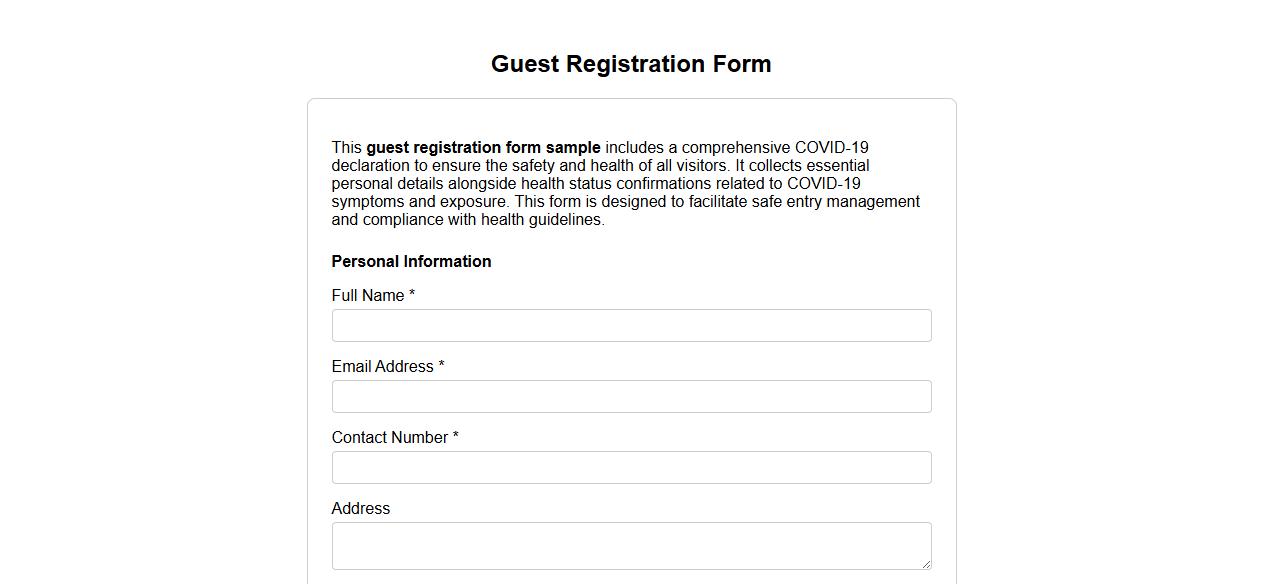1263x584 pixels.
Task: Click inside the Contact Number input field
Action: tap(630, 467)
